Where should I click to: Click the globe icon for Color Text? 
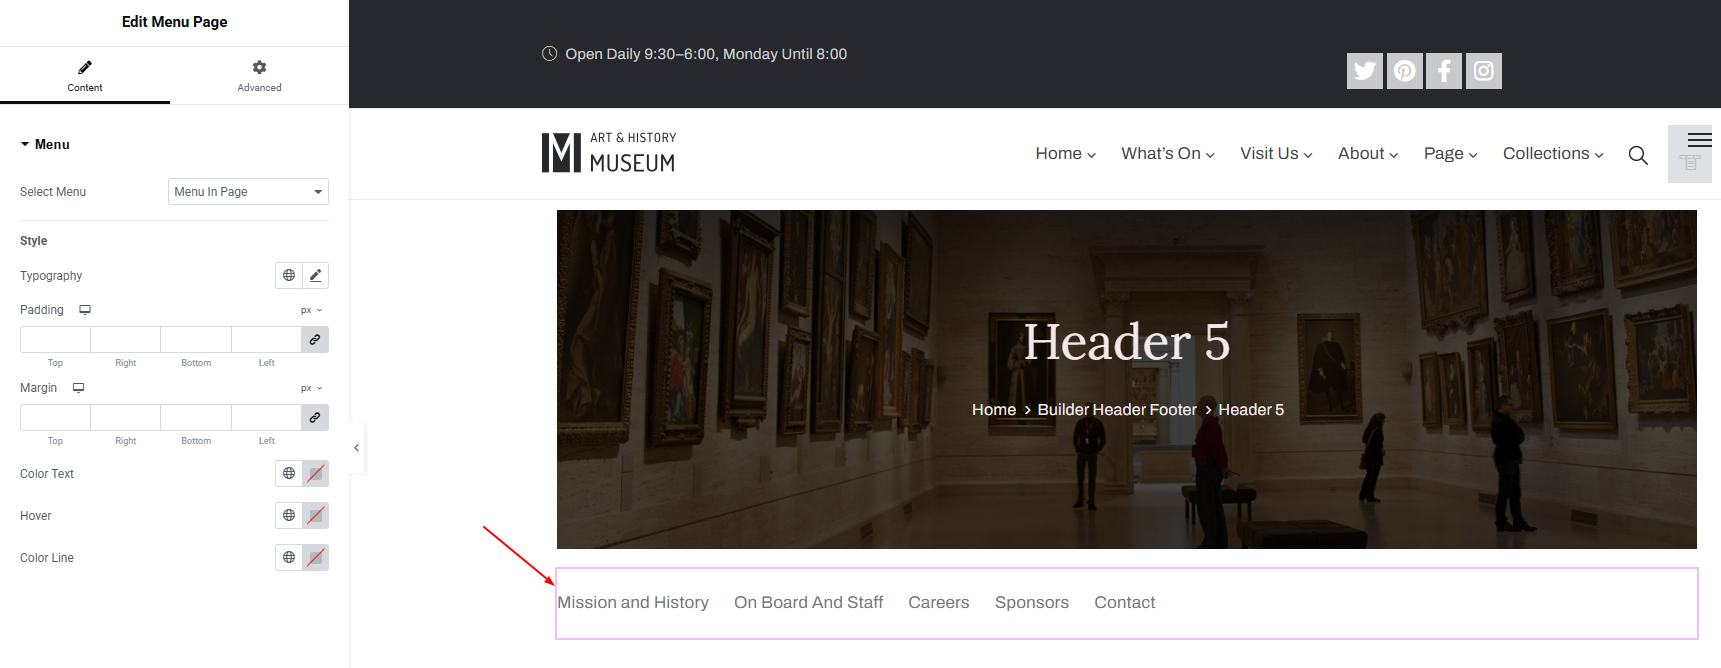click(x=289, y=474)
